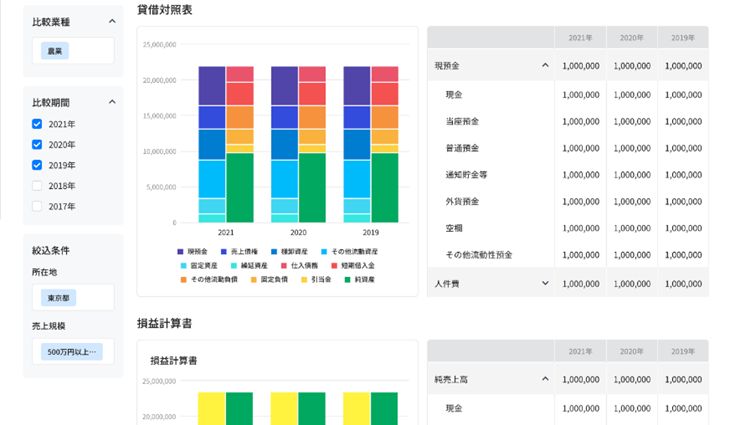Click the 500万円以上 sales scale tag
The width and height of the screenshot is (730, 425).
tap(70, 352)
